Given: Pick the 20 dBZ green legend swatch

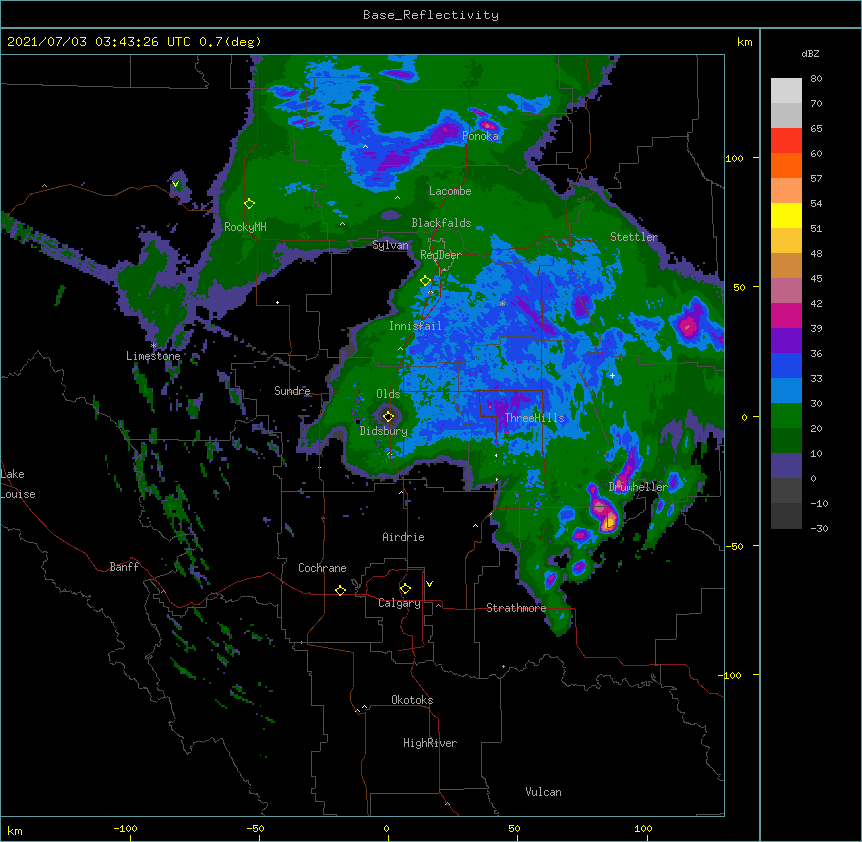Looking at the screenshot, I should pyautogui.click(x=786, y=441).
